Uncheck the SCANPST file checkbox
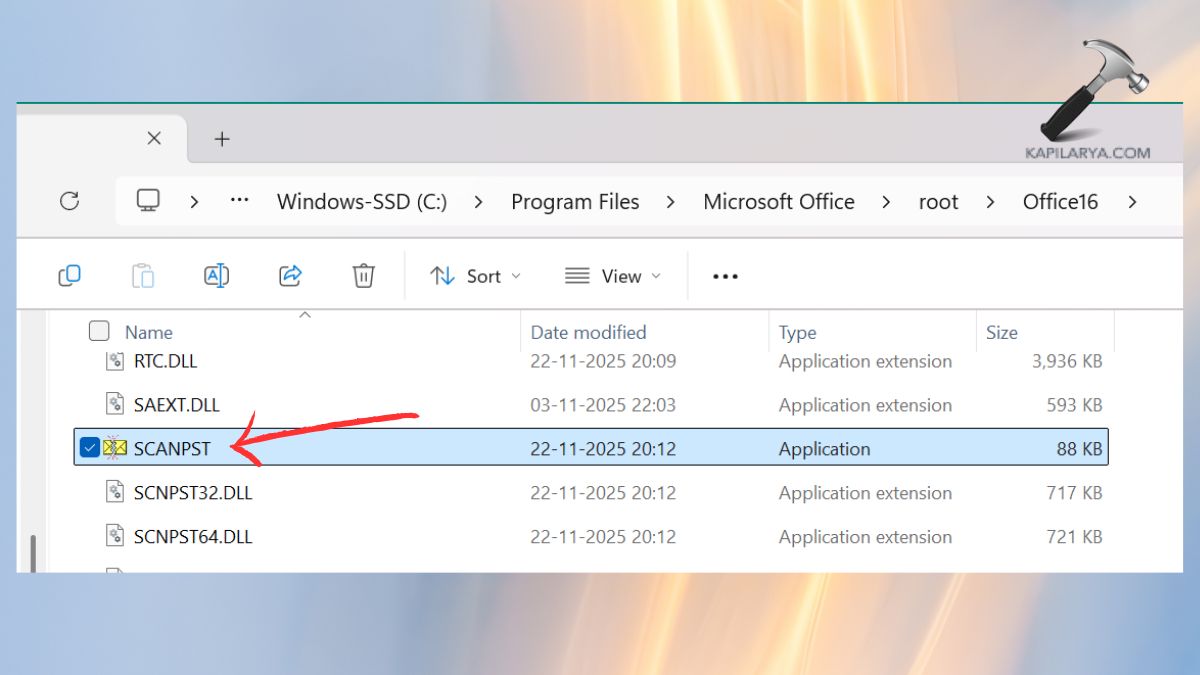Viewport: 1200px width, 675px height. [x=89, y=449]
